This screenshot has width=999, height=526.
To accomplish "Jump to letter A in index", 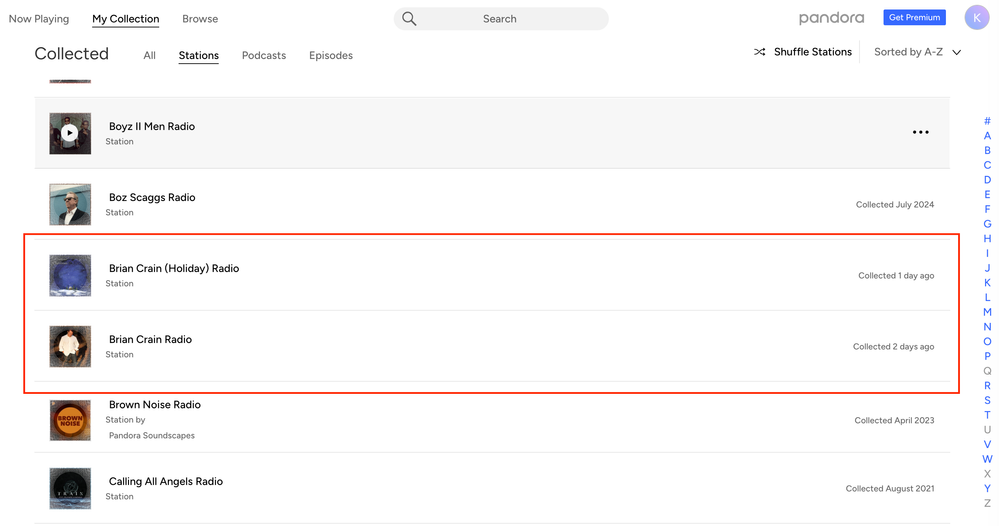I will [987, 136].
